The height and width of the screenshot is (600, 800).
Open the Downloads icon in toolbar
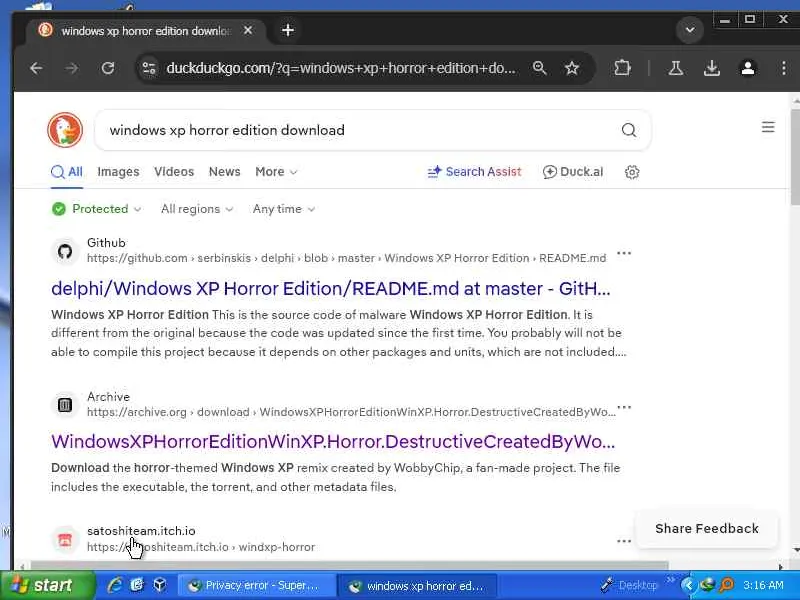point(712,68)
